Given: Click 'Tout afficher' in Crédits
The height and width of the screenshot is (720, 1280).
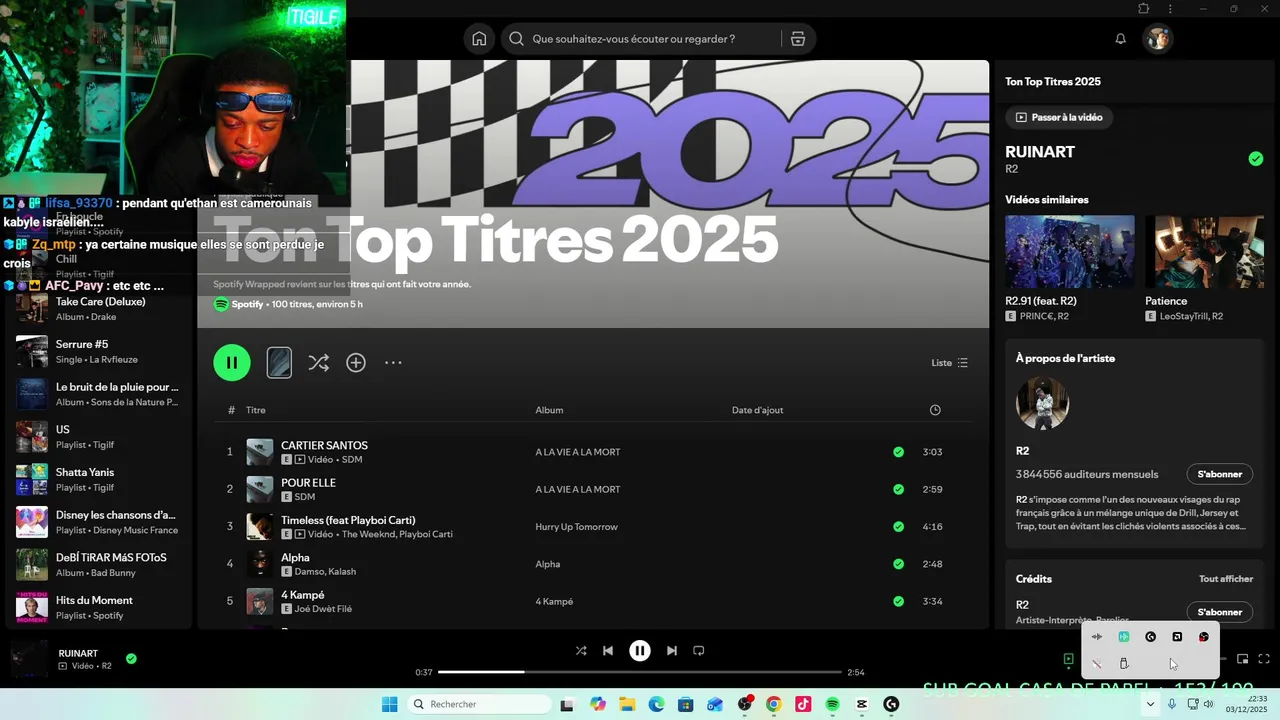Looking at the screenshot, I should [x=1226, y=579].
